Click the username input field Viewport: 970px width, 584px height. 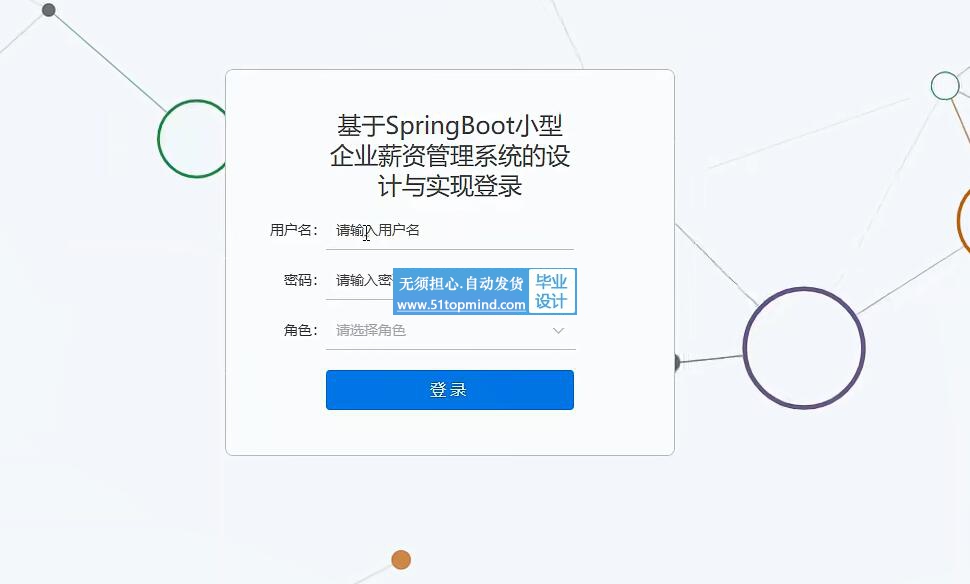point(450,230)
